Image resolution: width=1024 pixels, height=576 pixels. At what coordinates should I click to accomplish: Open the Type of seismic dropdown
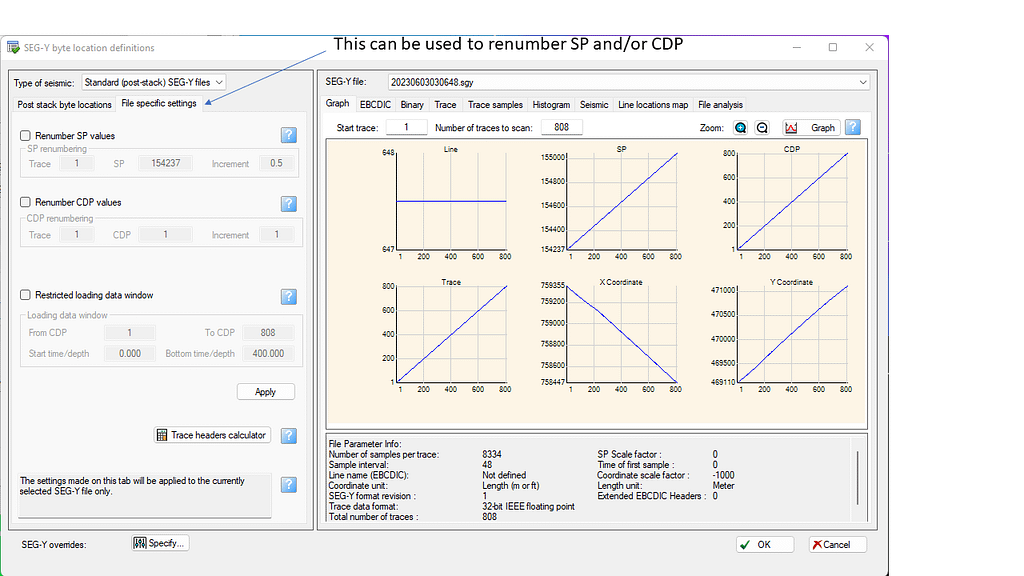[154, 82]
